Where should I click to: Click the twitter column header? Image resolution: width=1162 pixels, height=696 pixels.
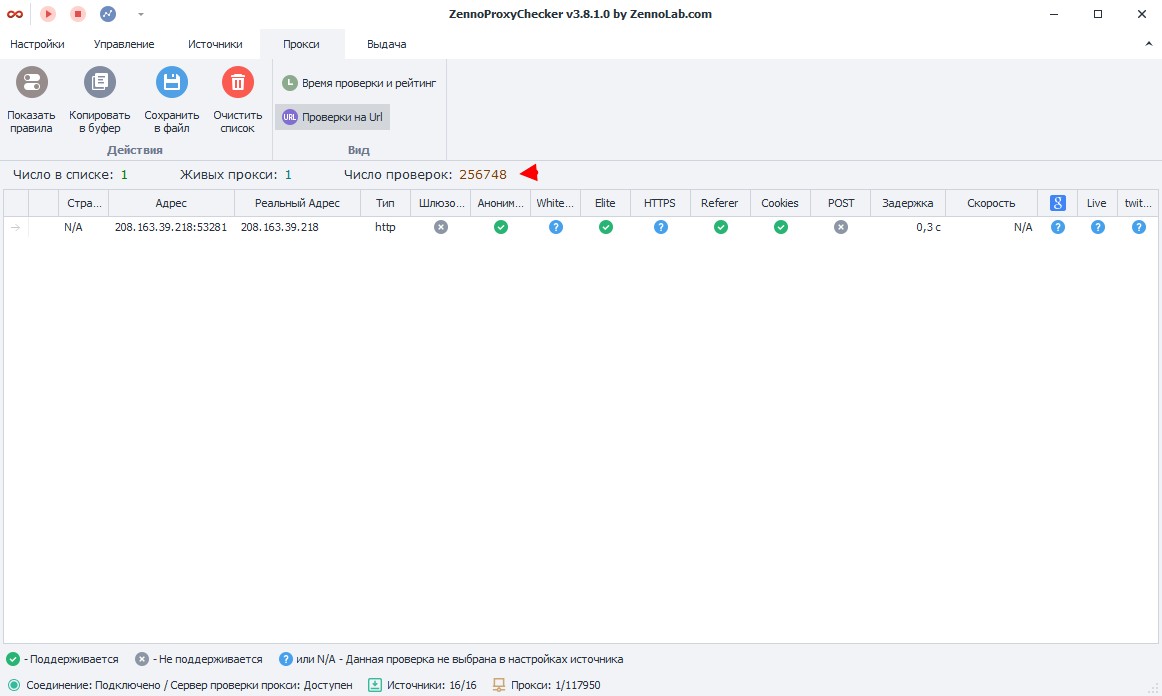click(1138, 203)
